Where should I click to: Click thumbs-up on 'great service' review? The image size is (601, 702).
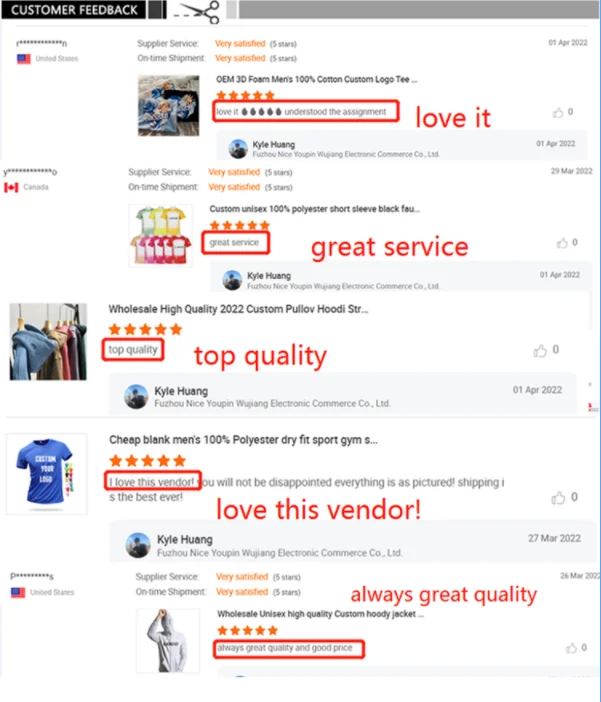click(x=562, y=243)
